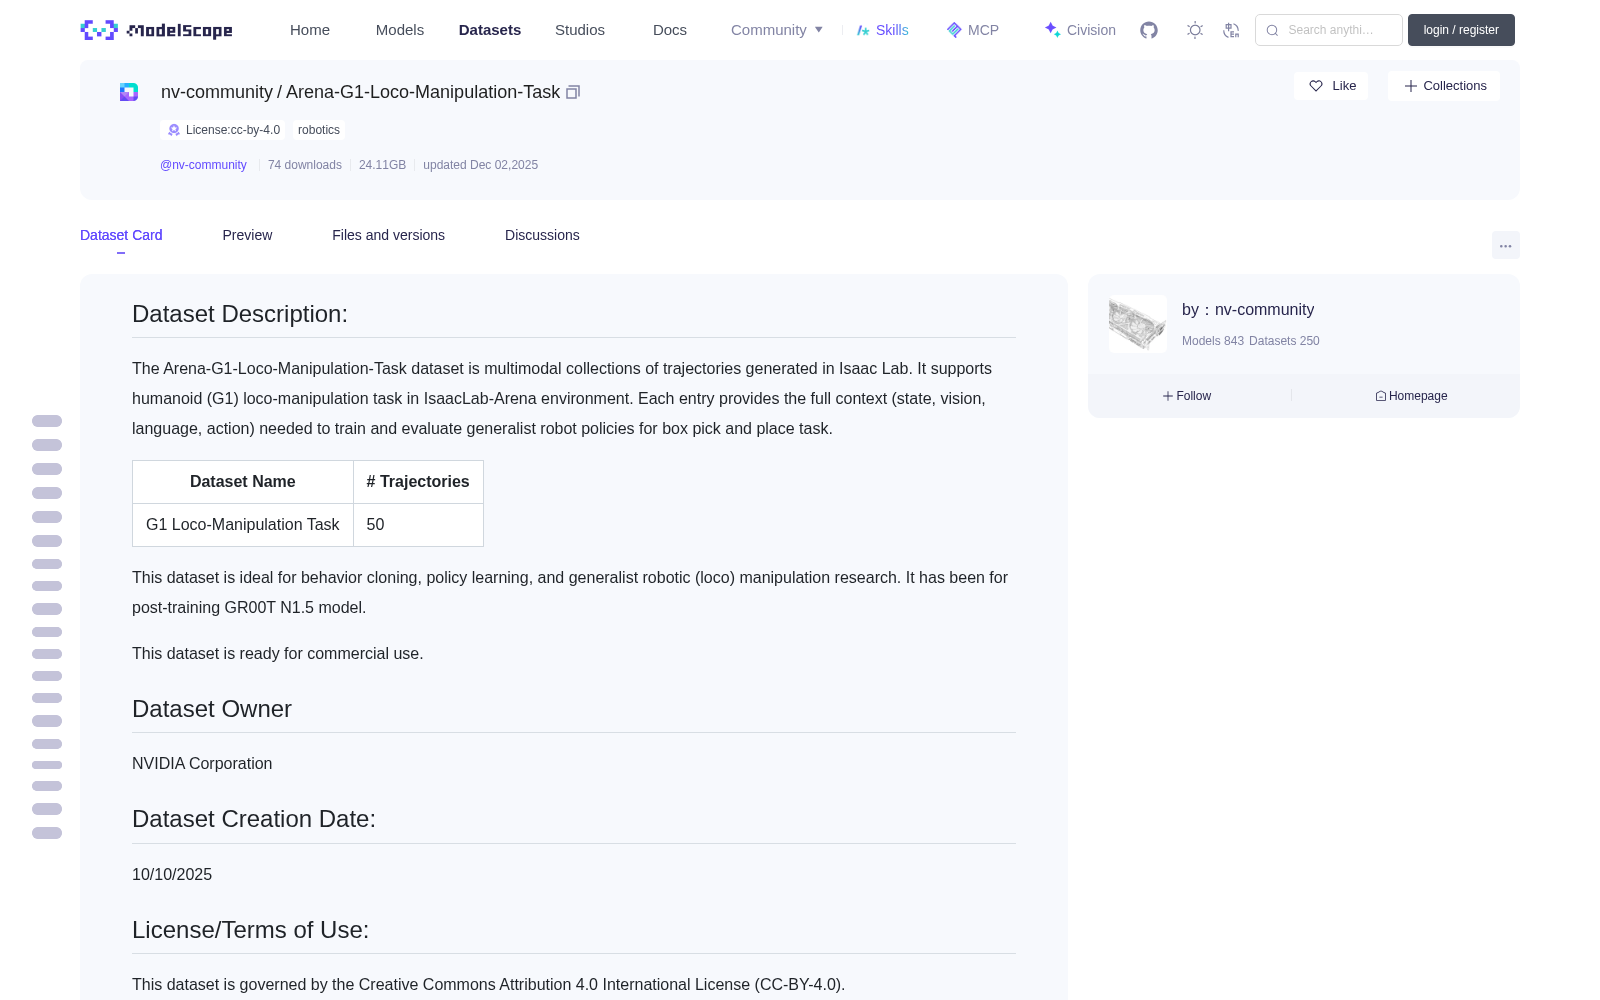
Task: Click the '10/10/2025' date text
Action: pos(172,875)
